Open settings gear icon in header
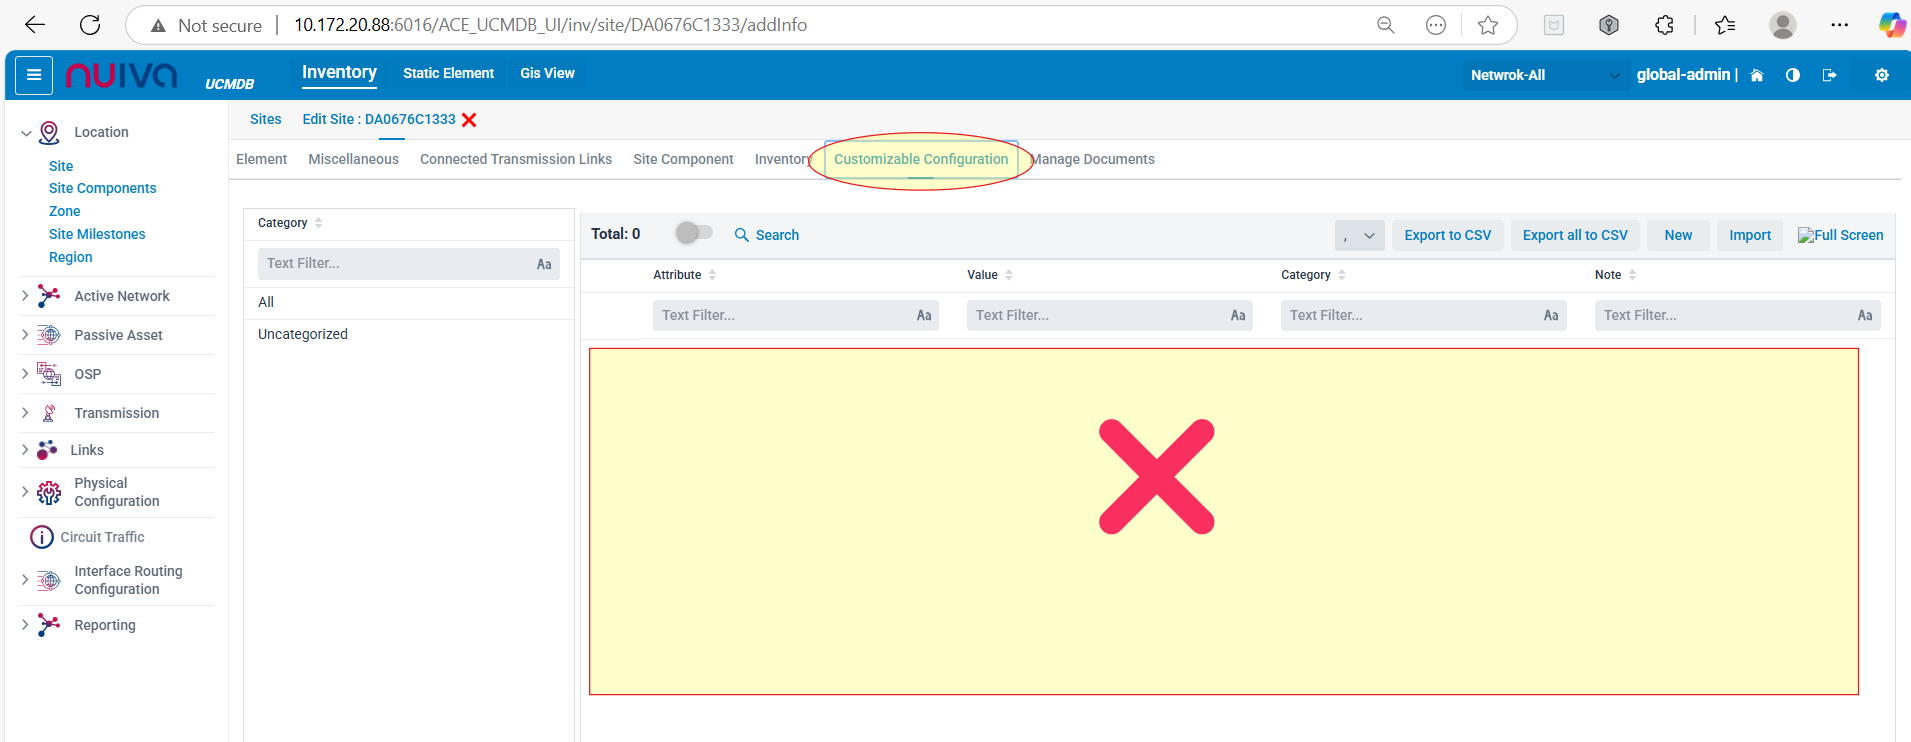1911x742 pixels. [1881, 75]
